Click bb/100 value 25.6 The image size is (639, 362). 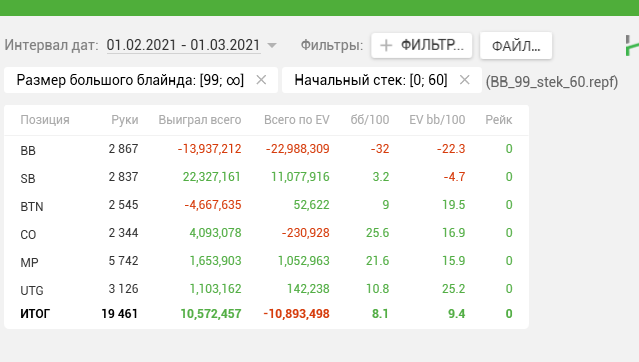pyautogui.click(x=377, y=233)
